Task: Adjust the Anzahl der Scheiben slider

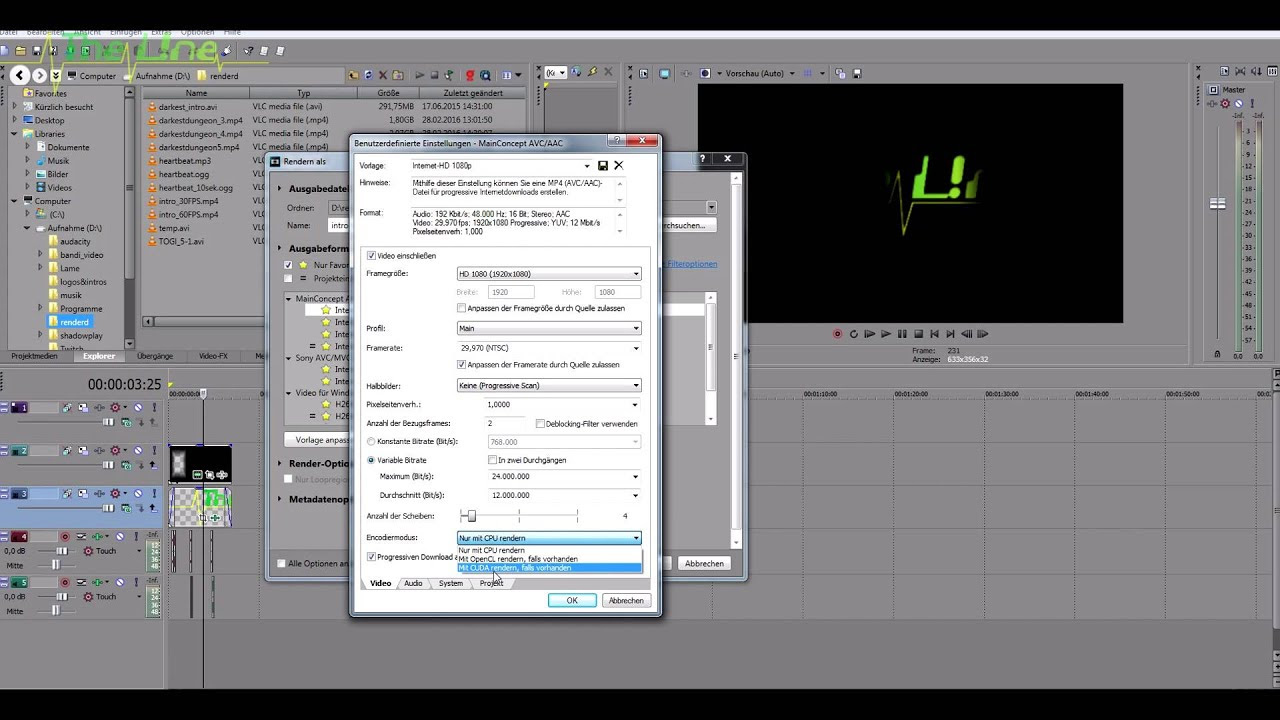Action: 470,516
